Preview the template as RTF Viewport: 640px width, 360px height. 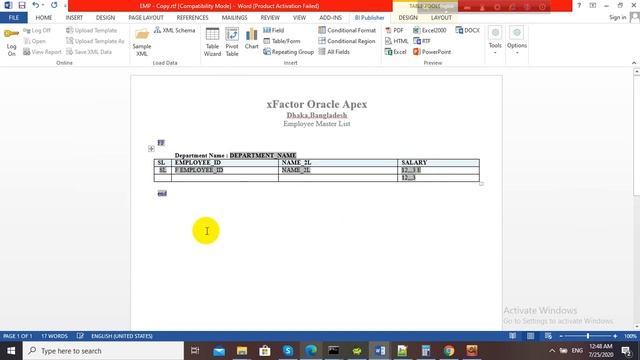(422, 41)
